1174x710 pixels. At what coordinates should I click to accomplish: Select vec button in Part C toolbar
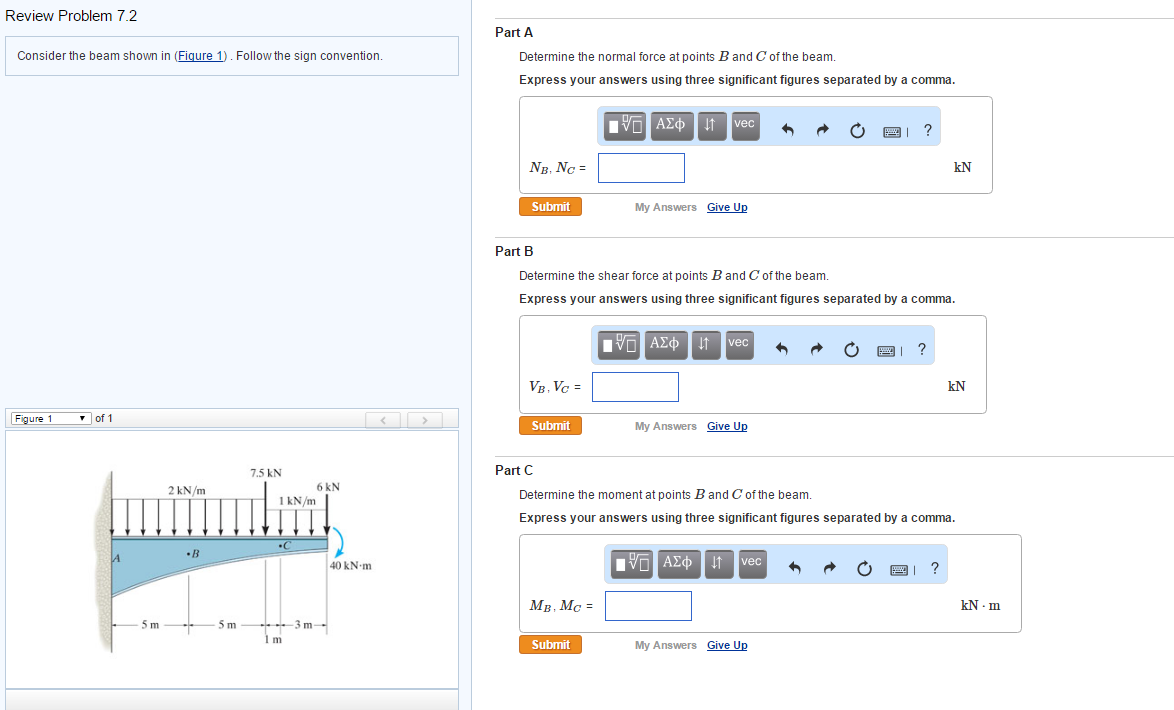click(x=752, y=564)
